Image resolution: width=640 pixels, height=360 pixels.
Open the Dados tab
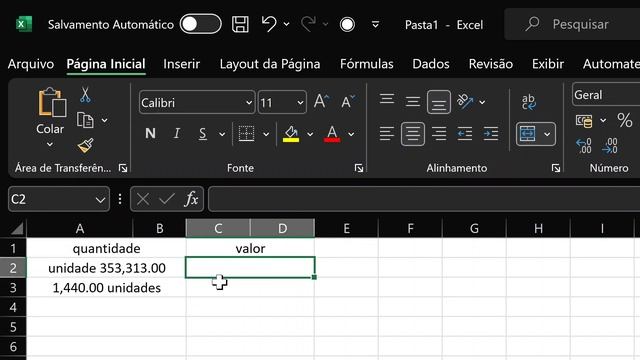[431, 64]
